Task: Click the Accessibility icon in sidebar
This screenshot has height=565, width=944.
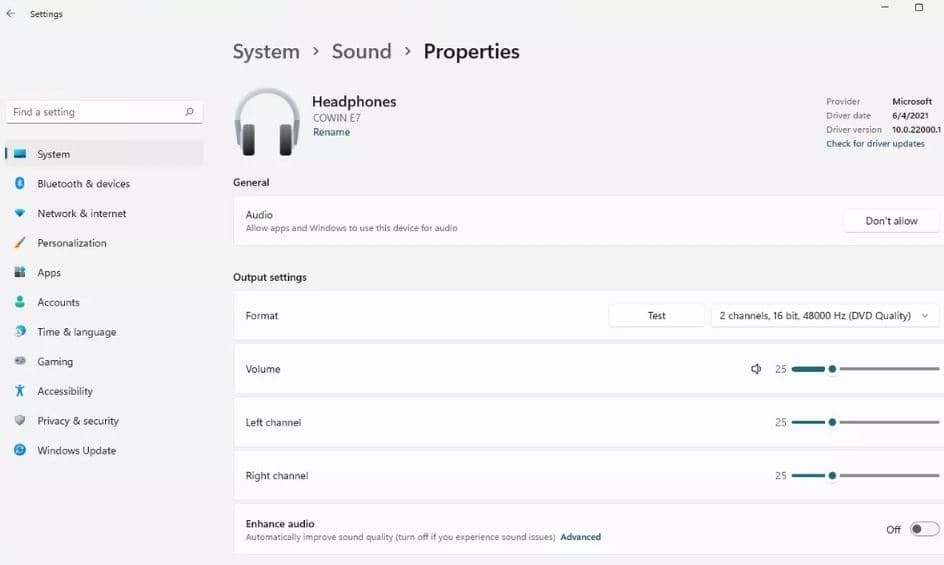Action: [19, 391]
